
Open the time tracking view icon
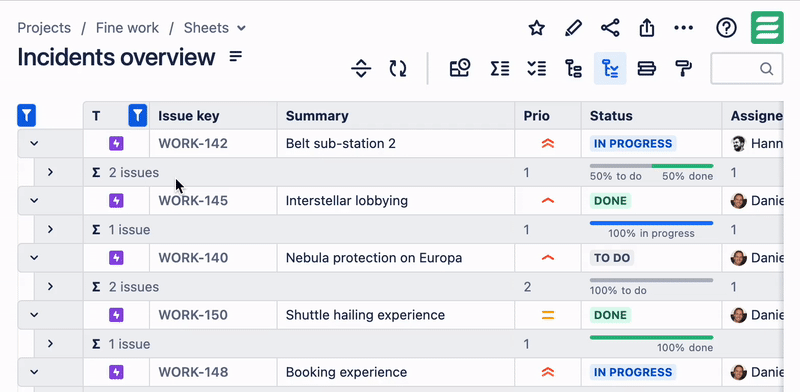(x=460, y=68)
